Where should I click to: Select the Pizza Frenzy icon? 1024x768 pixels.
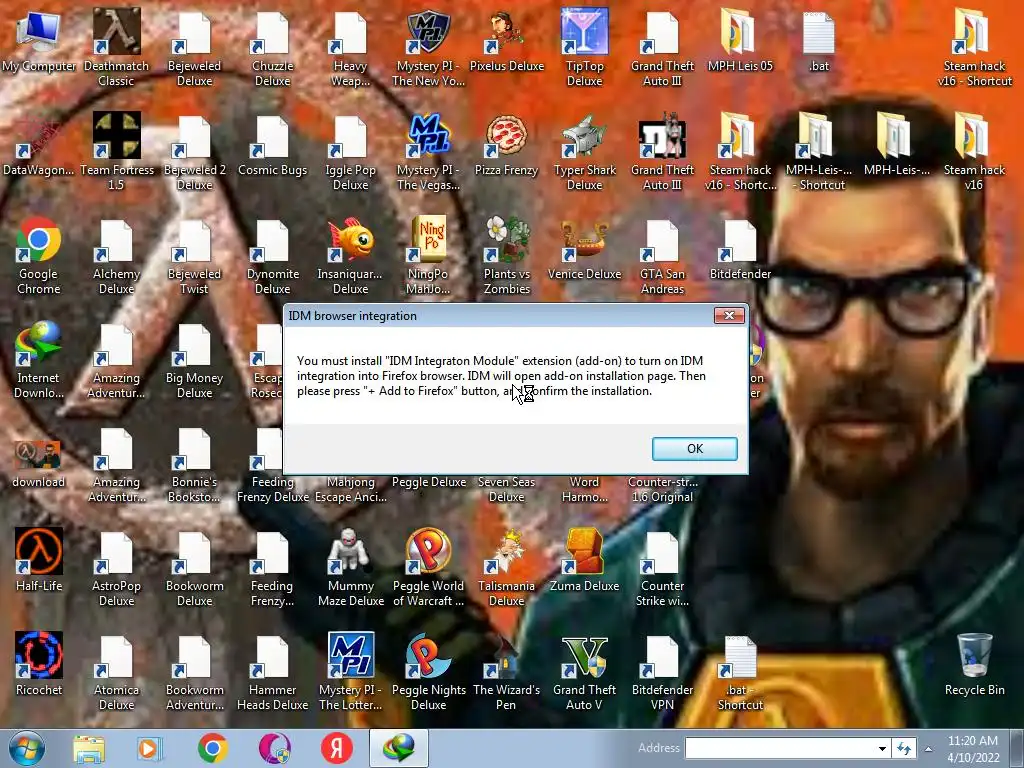[506, 146]
